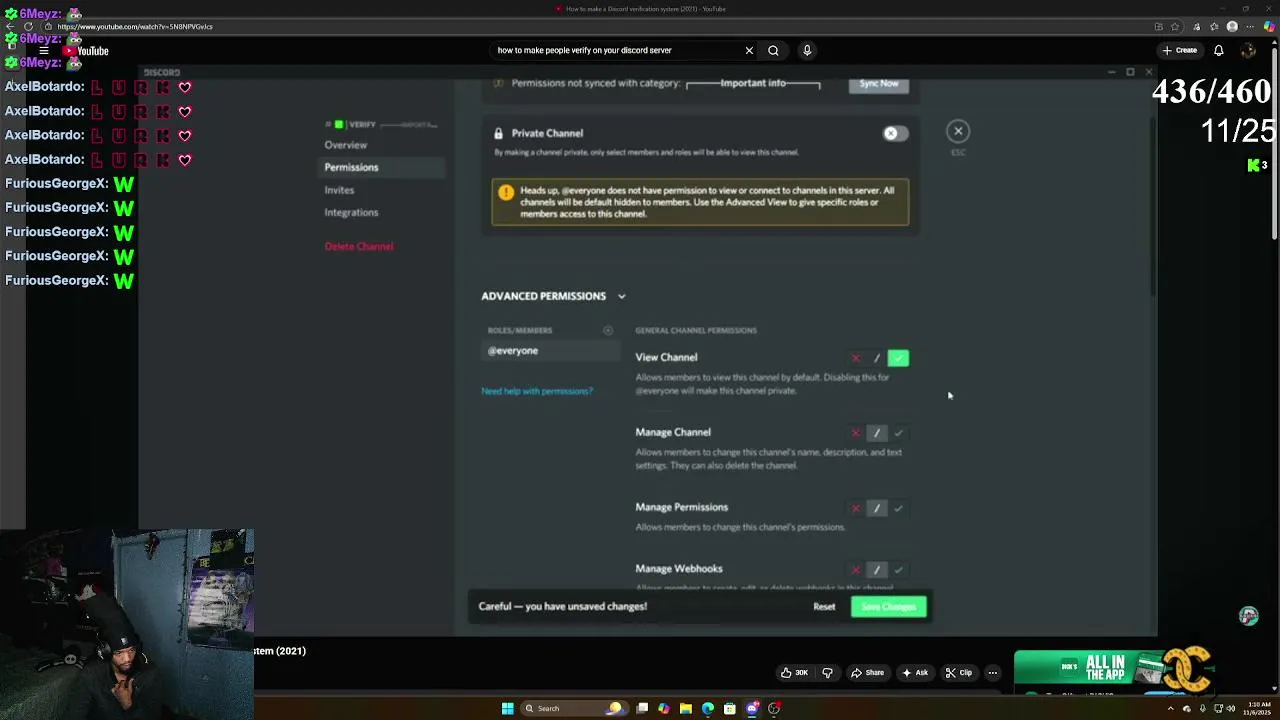1280x720 pixels.
Task: Allow Manage Channel permission
Action: (x=898, y=433)
